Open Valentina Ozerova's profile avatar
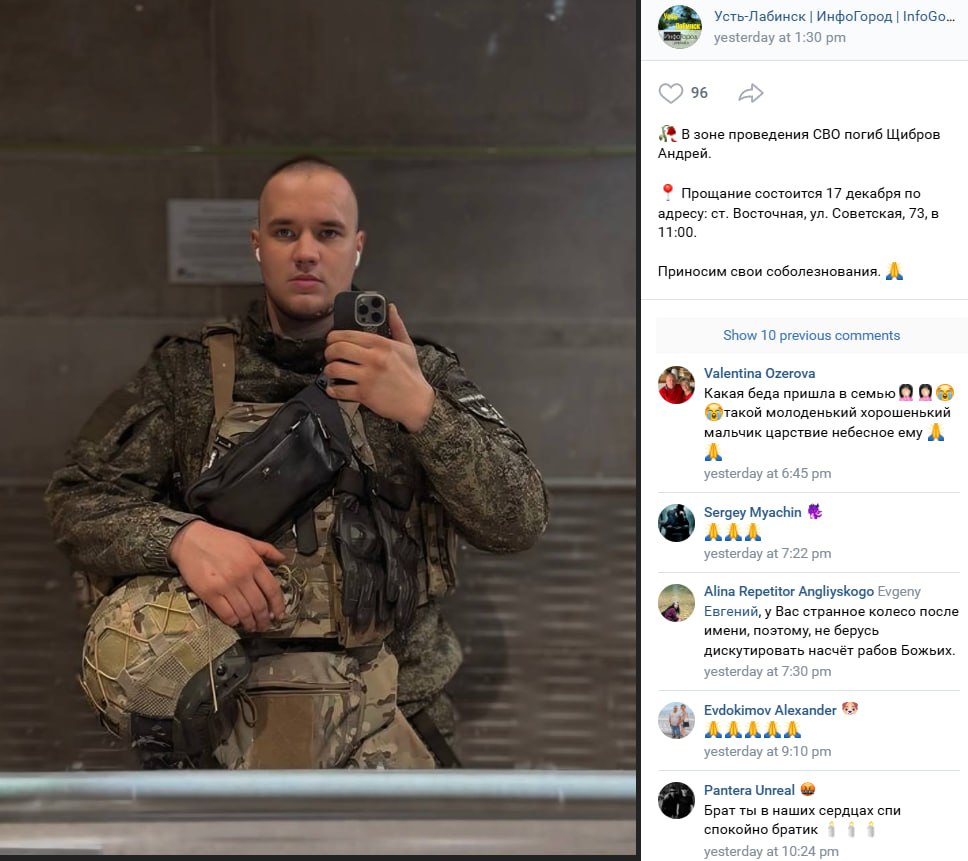Image resolution: width=968 pixels, height=861 pixels. pyautogui.click(x=676, y=385)
